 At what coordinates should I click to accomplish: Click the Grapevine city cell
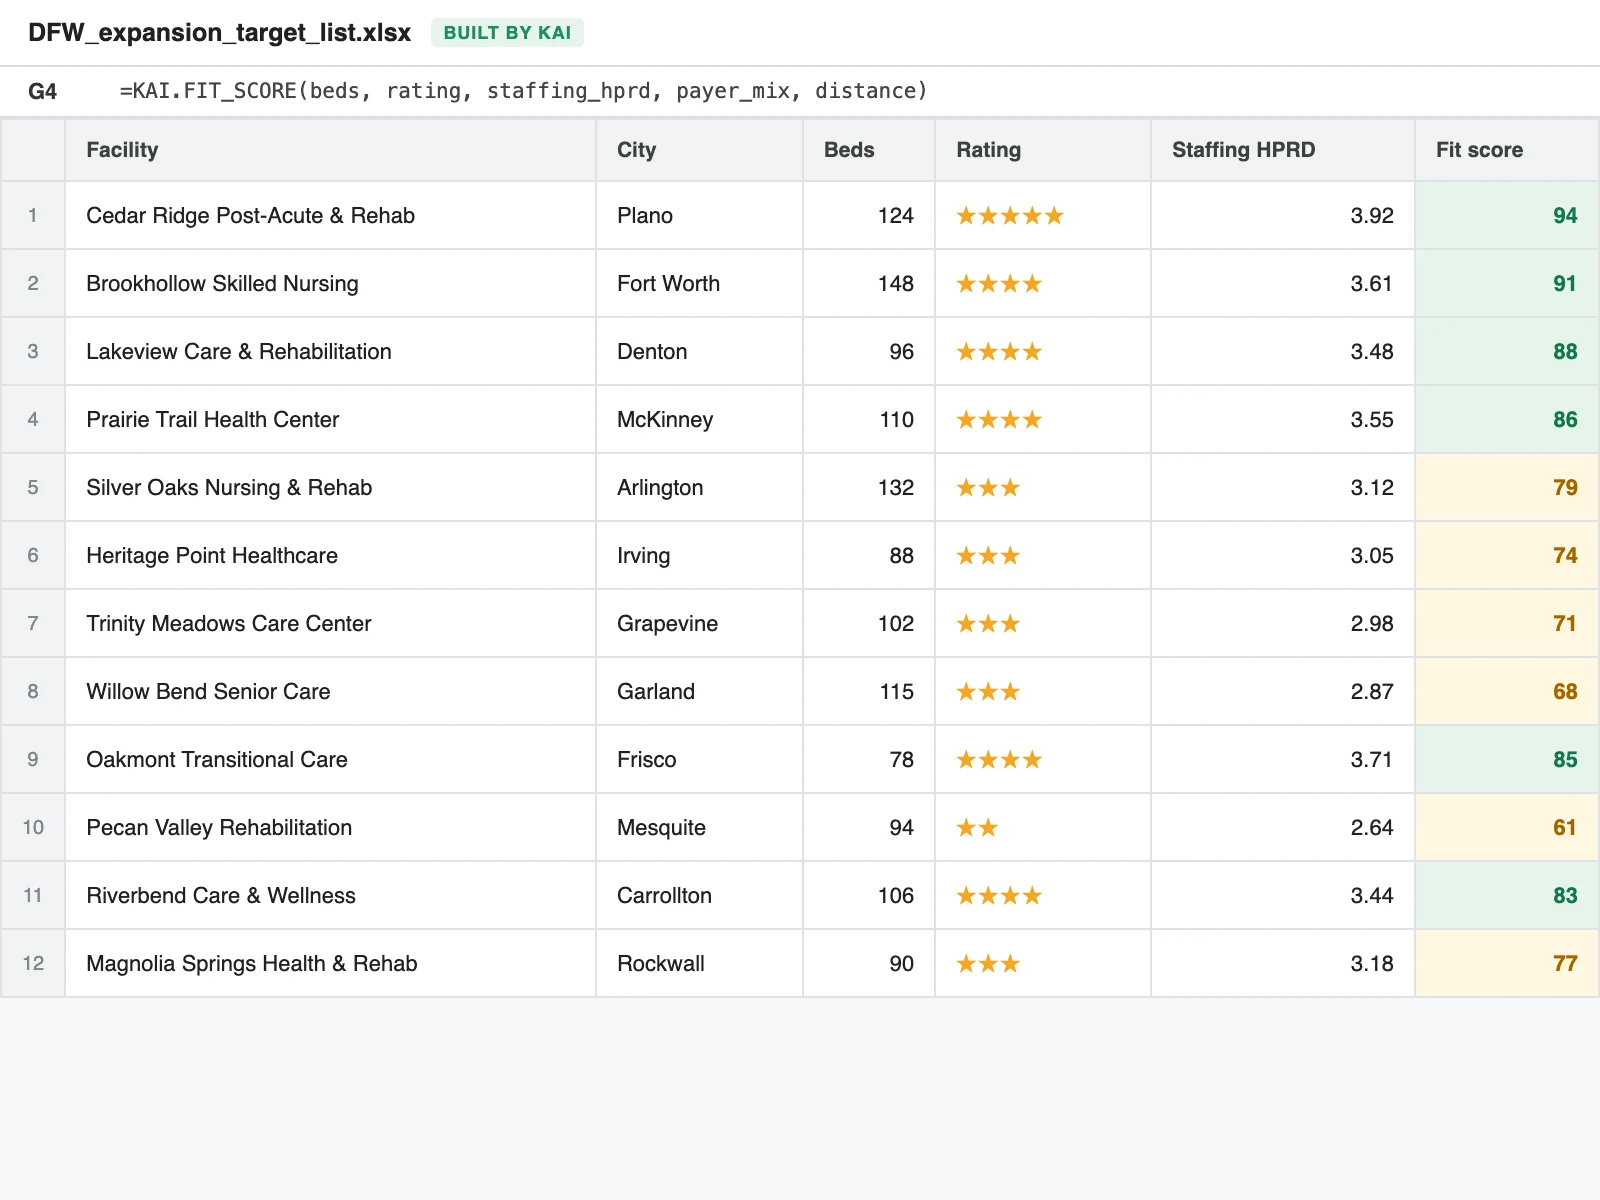tap(699, 623)
